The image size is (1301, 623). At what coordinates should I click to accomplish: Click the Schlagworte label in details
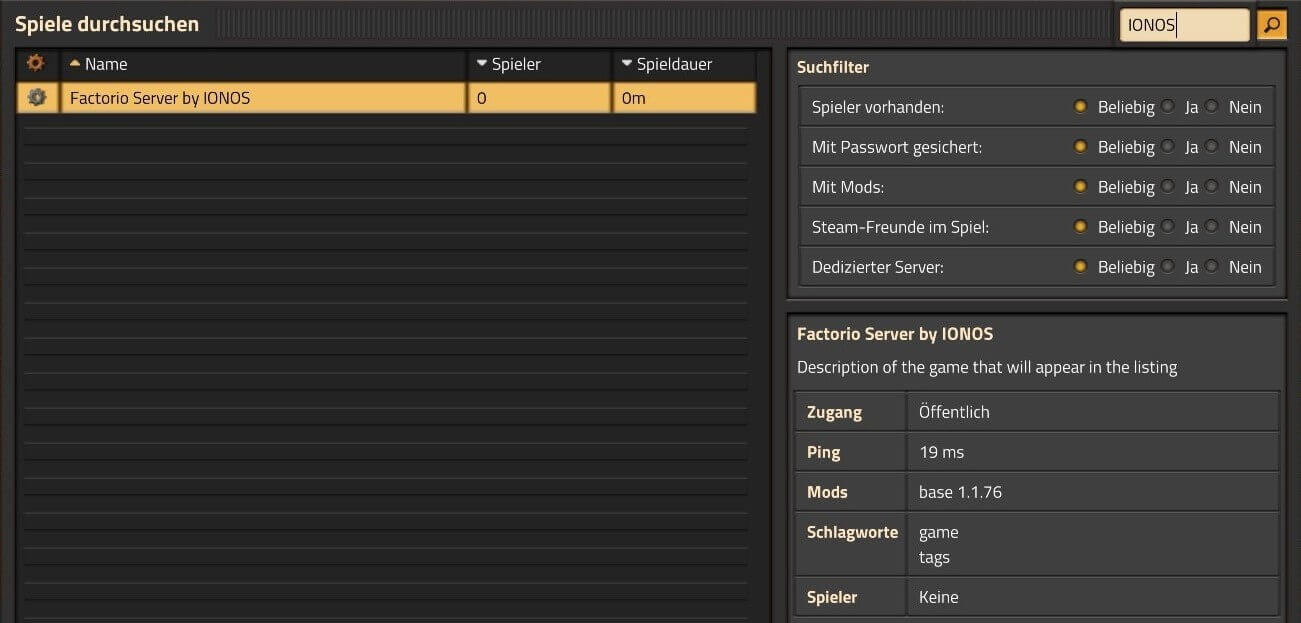[852, 532]
